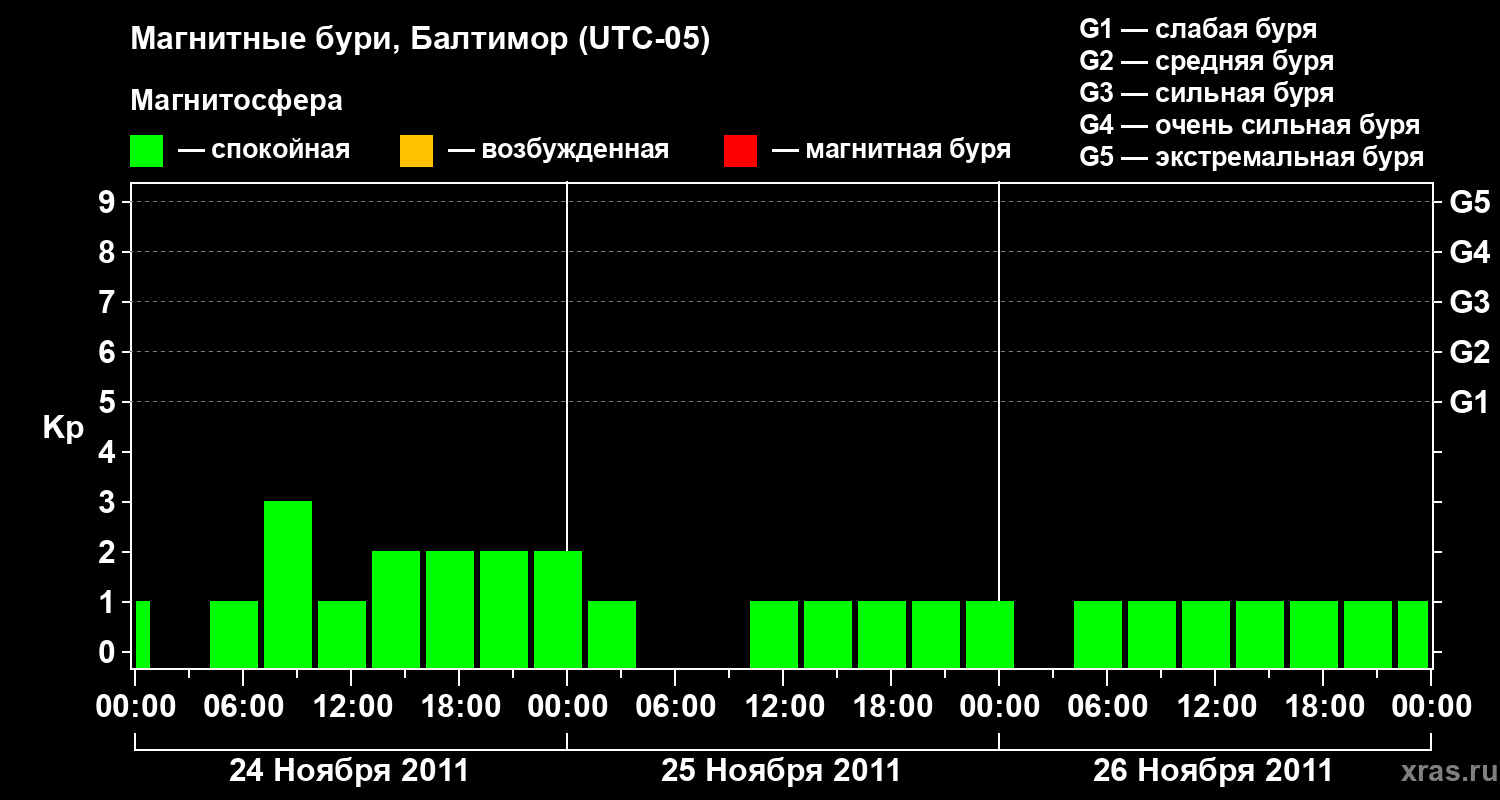The image size is (1500, 800).
Task: Click the '12:00' label above 26 Ноября
Action: point(1215,707)
